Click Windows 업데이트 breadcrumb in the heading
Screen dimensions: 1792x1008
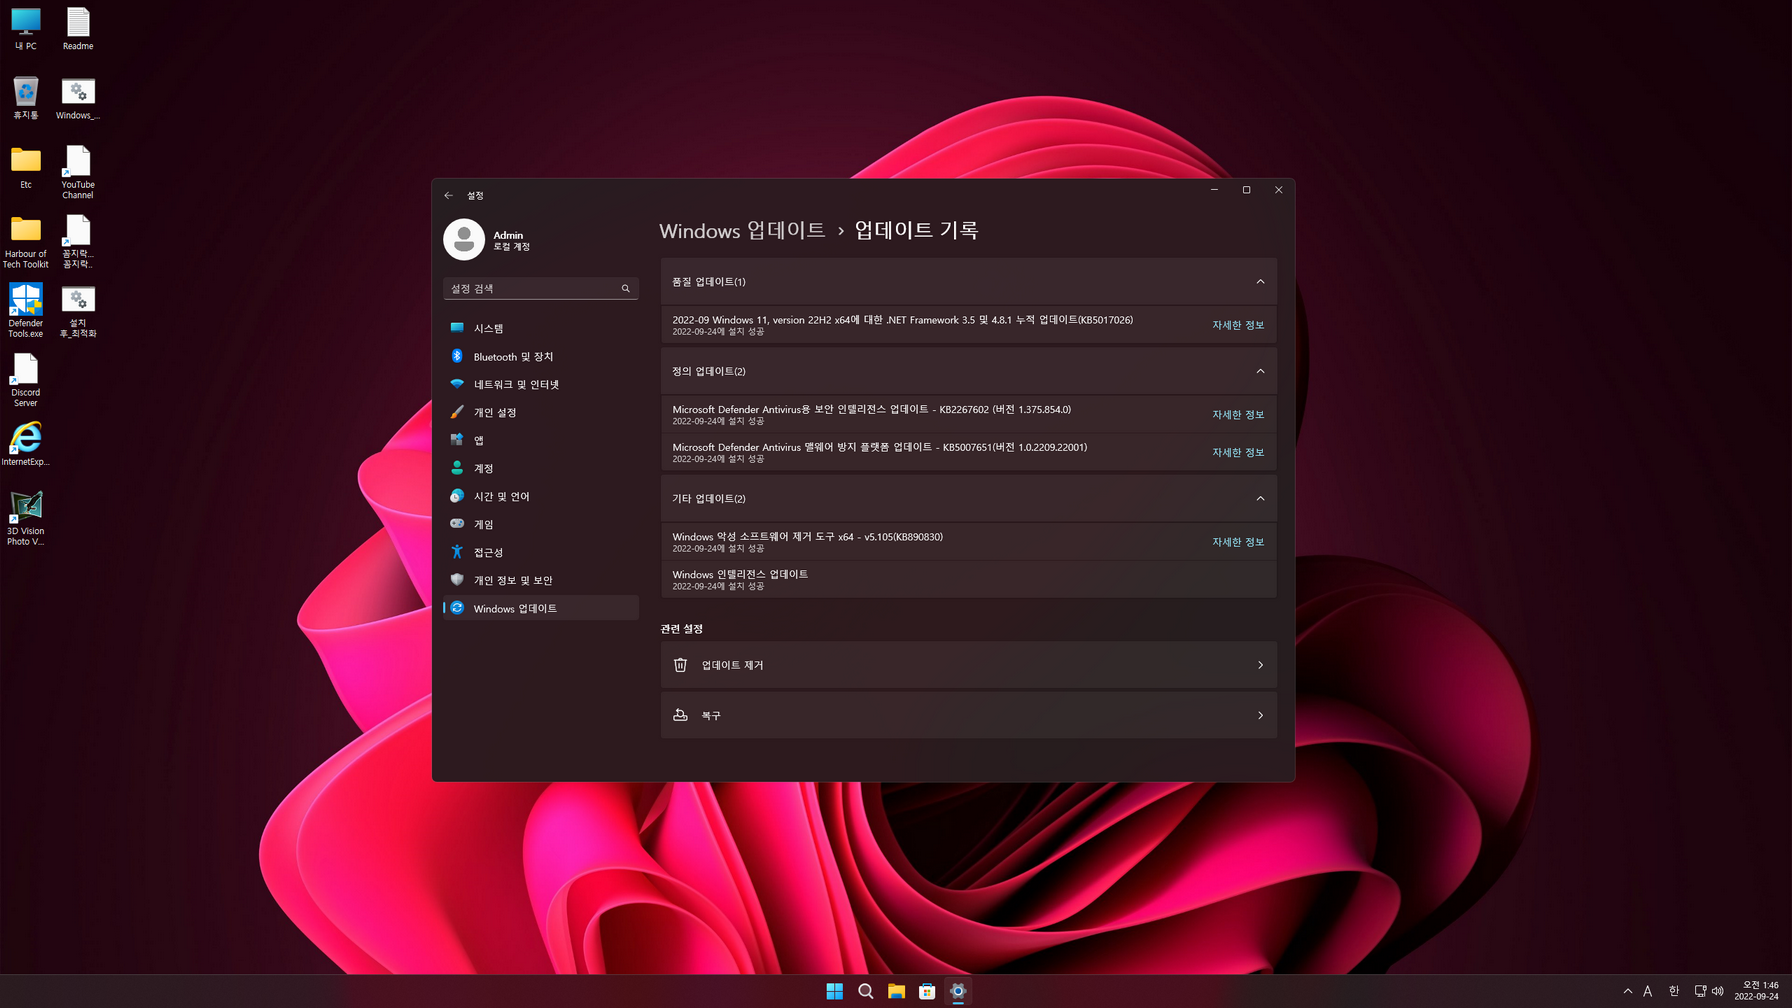(742, 230)
